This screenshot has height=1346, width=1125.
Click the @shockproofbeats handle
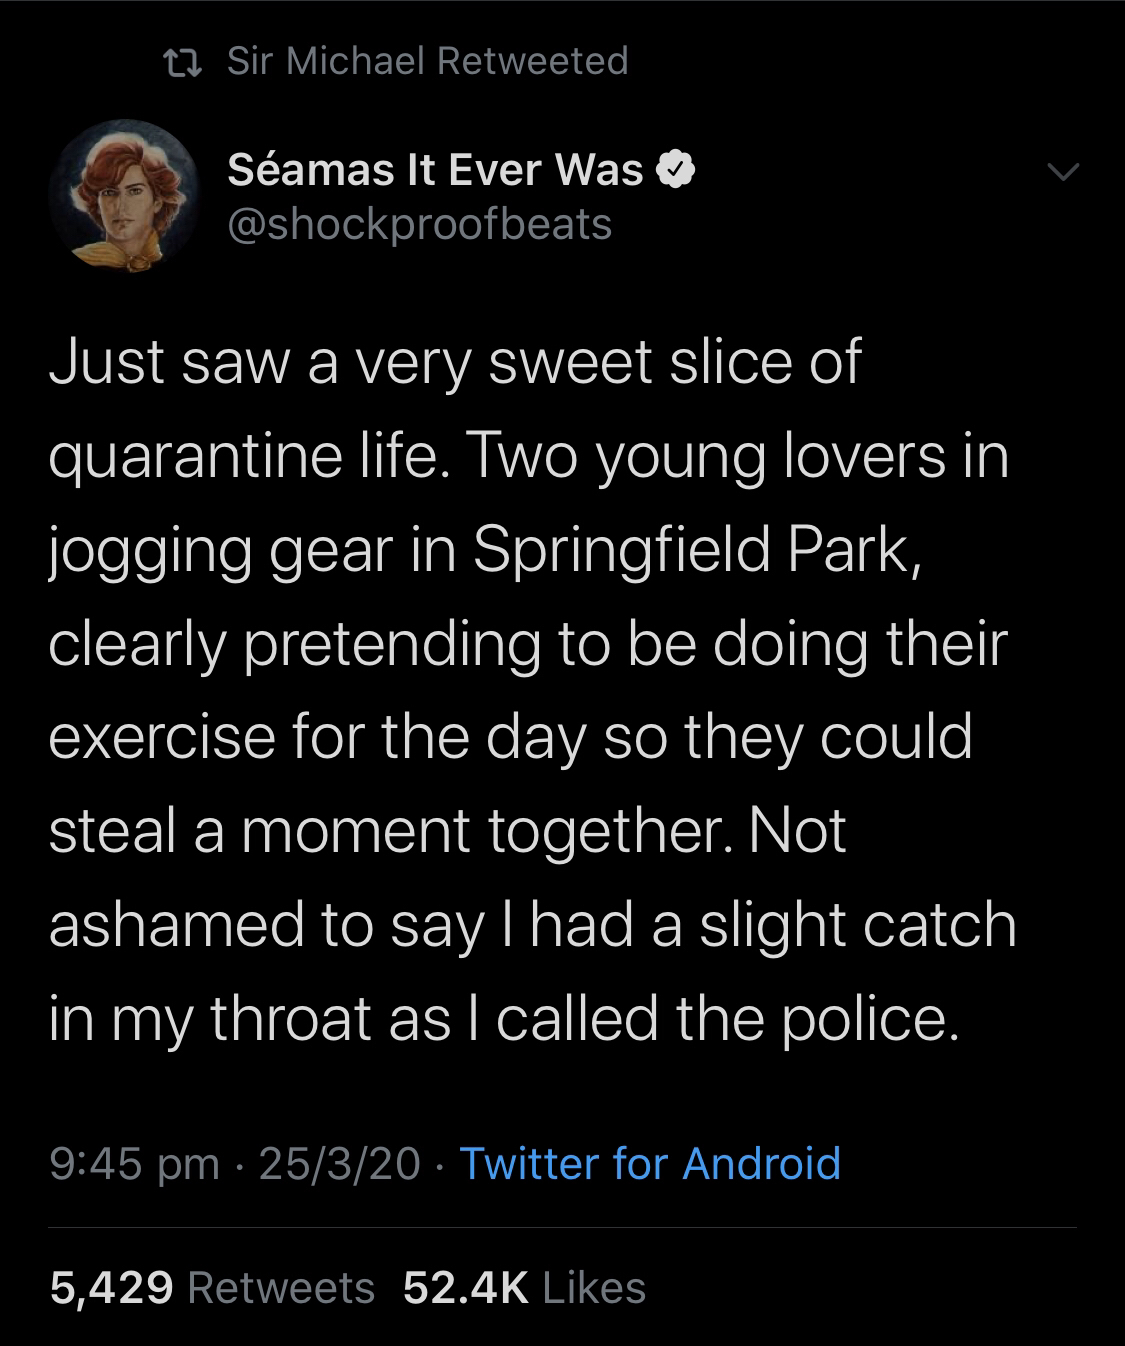pyautogui.click(x=420, y=224)
